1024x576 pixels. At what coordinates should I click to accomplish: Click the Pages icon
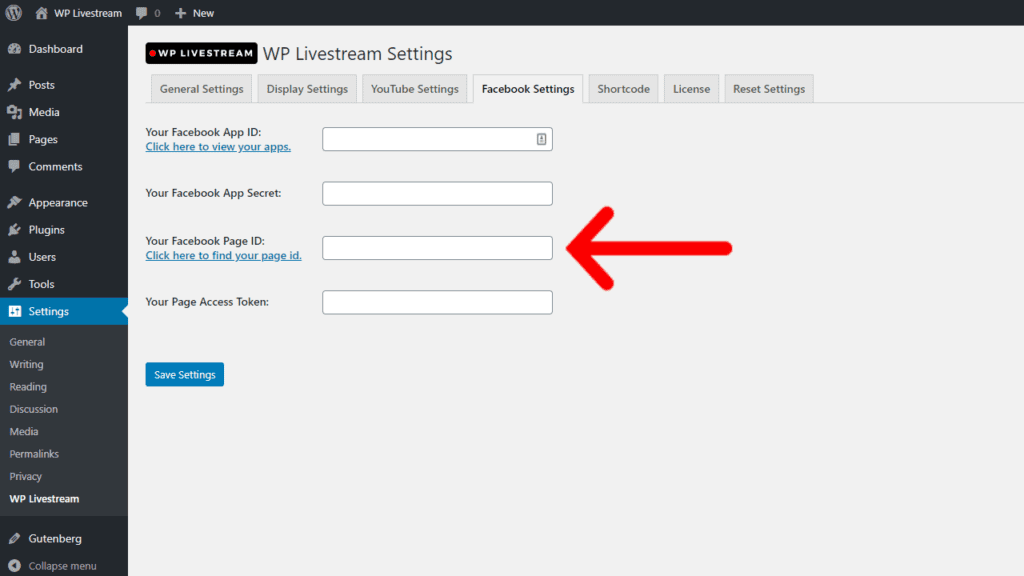[14, 139]
